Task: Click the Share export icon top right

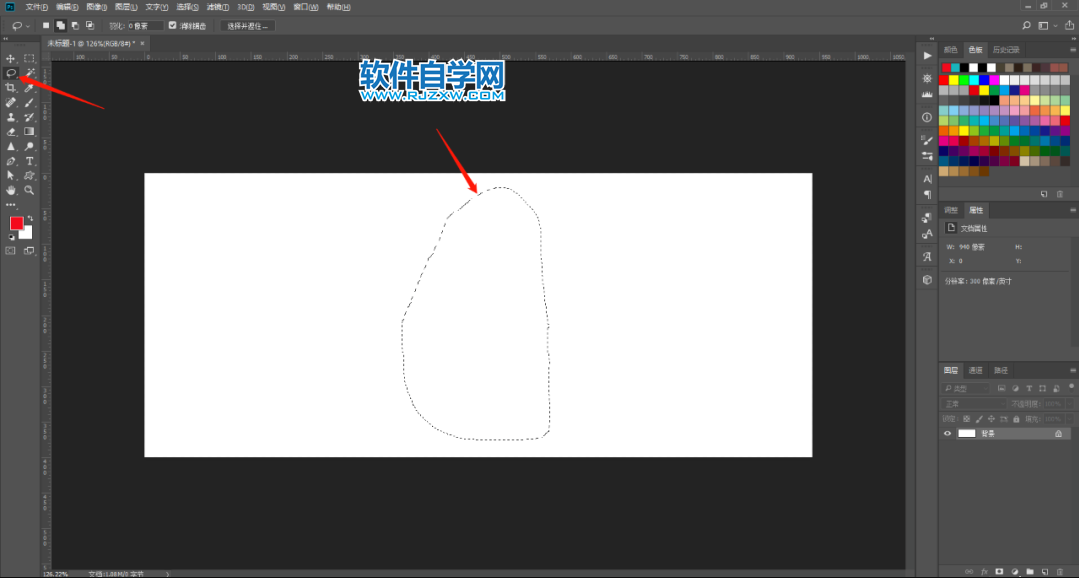Action: coord(1067,25)
